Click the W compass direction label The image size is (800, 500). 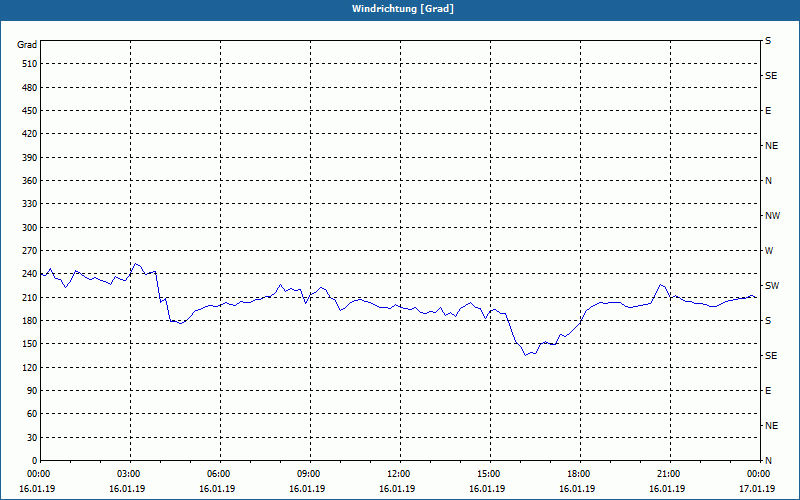769,251
